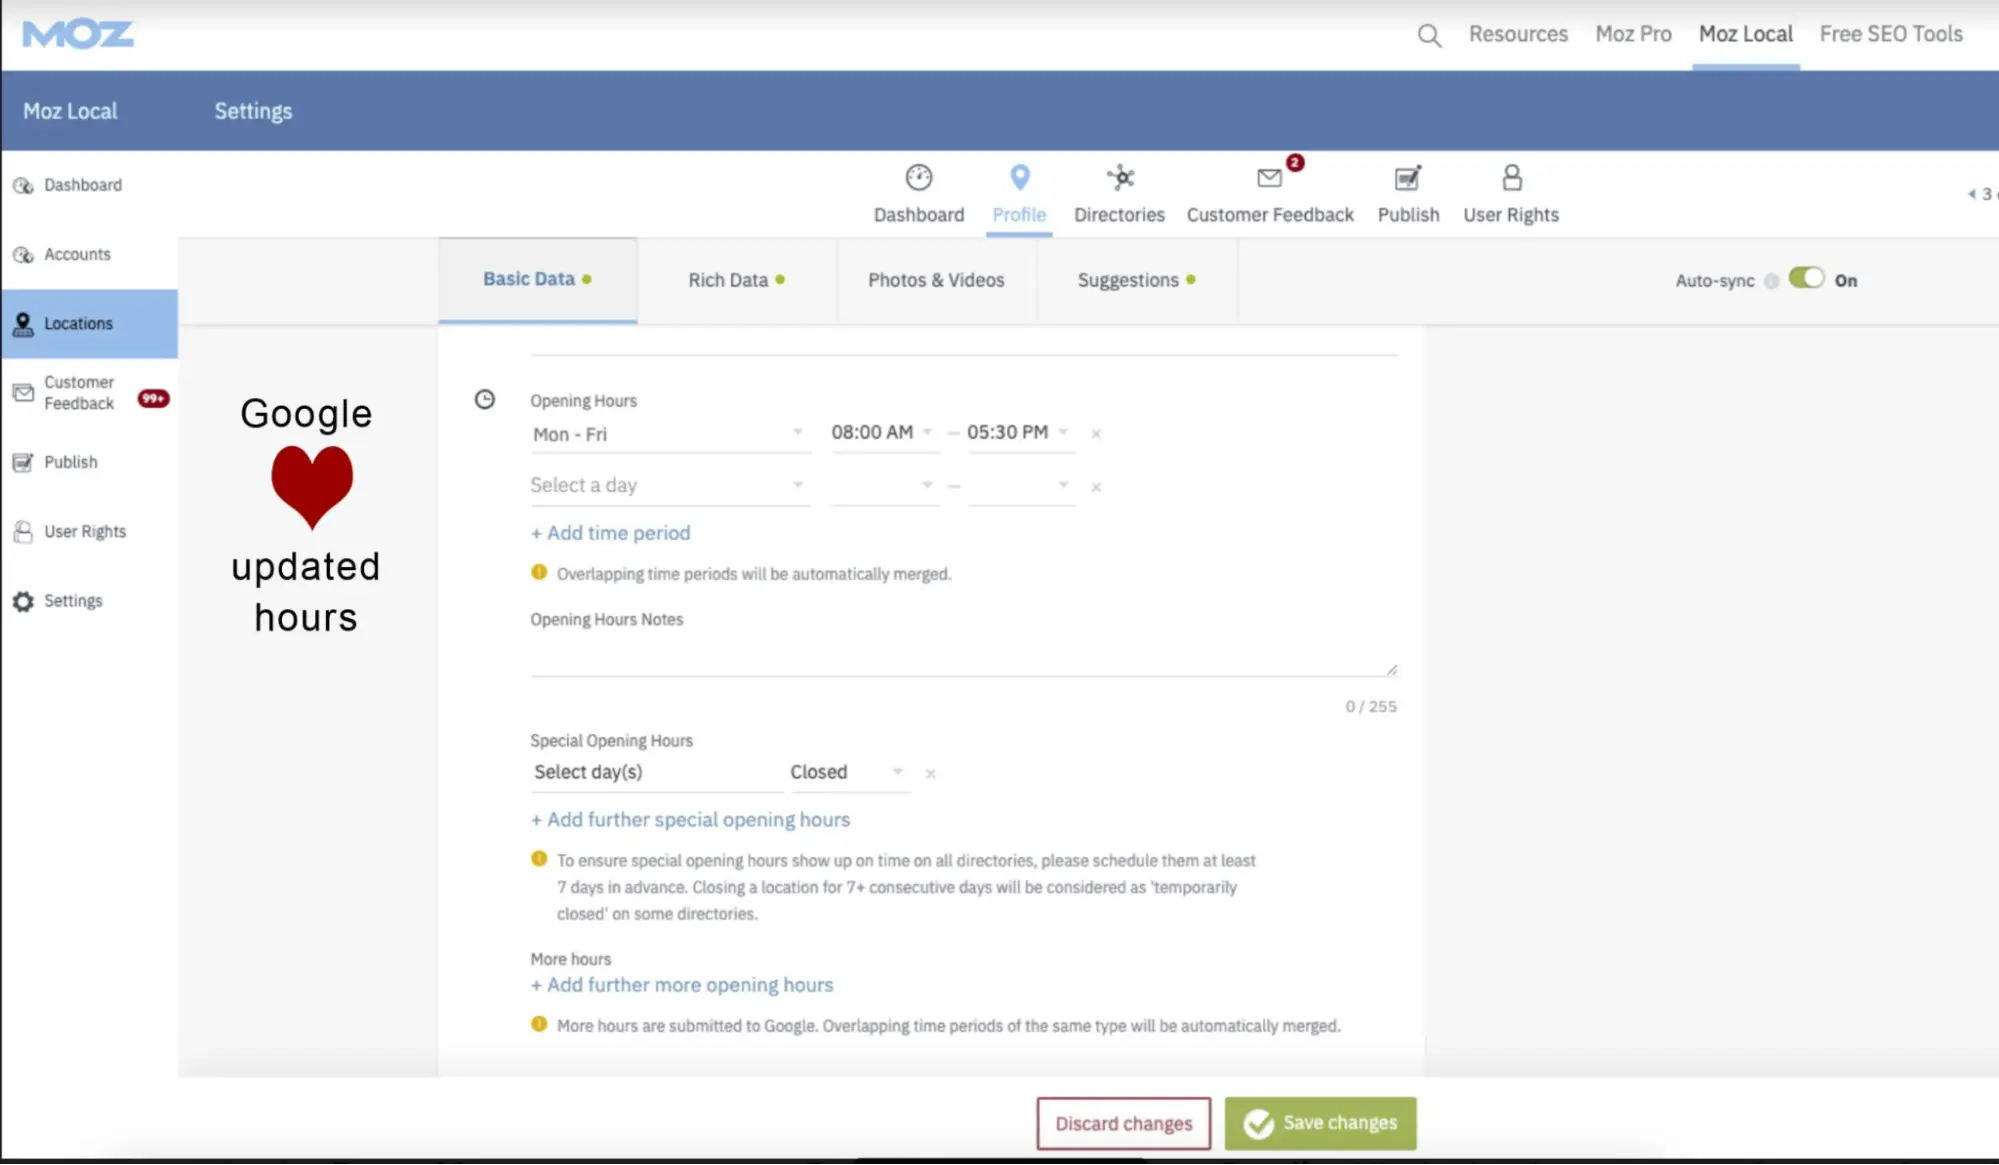Open Customer Feedback envelope icon in top navigation

coord(1269,179)
